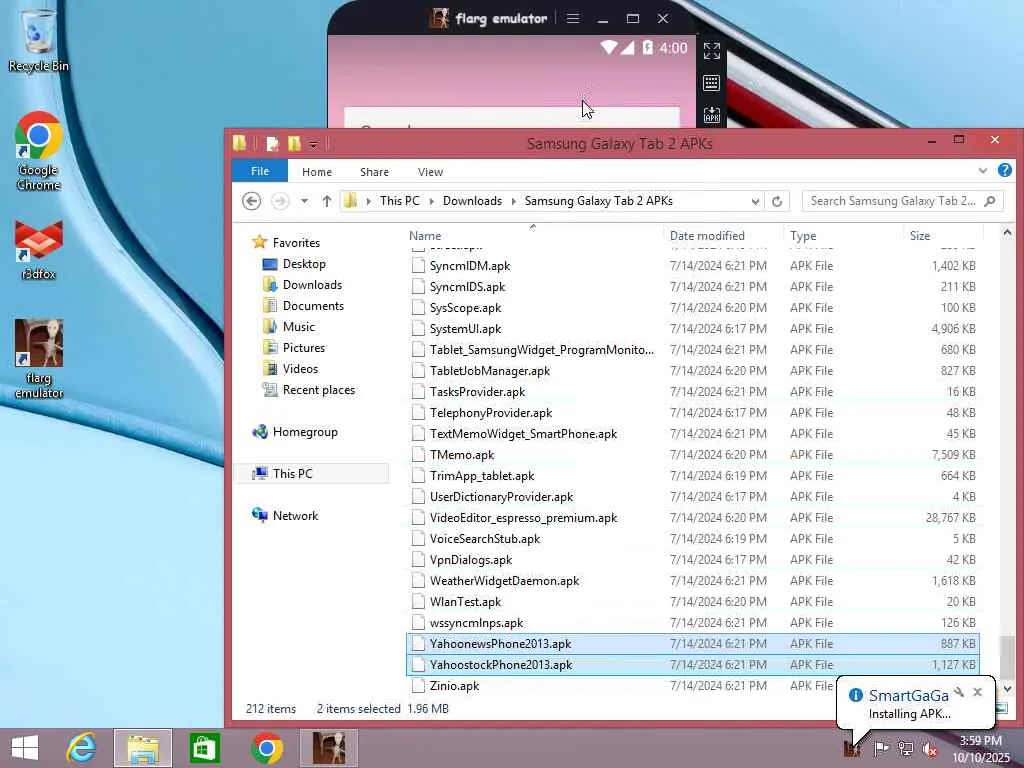Expand the ribbon chevron
Image resolution: width=1024 pixels, height=768 pixels.
click(x=983, y=171)
